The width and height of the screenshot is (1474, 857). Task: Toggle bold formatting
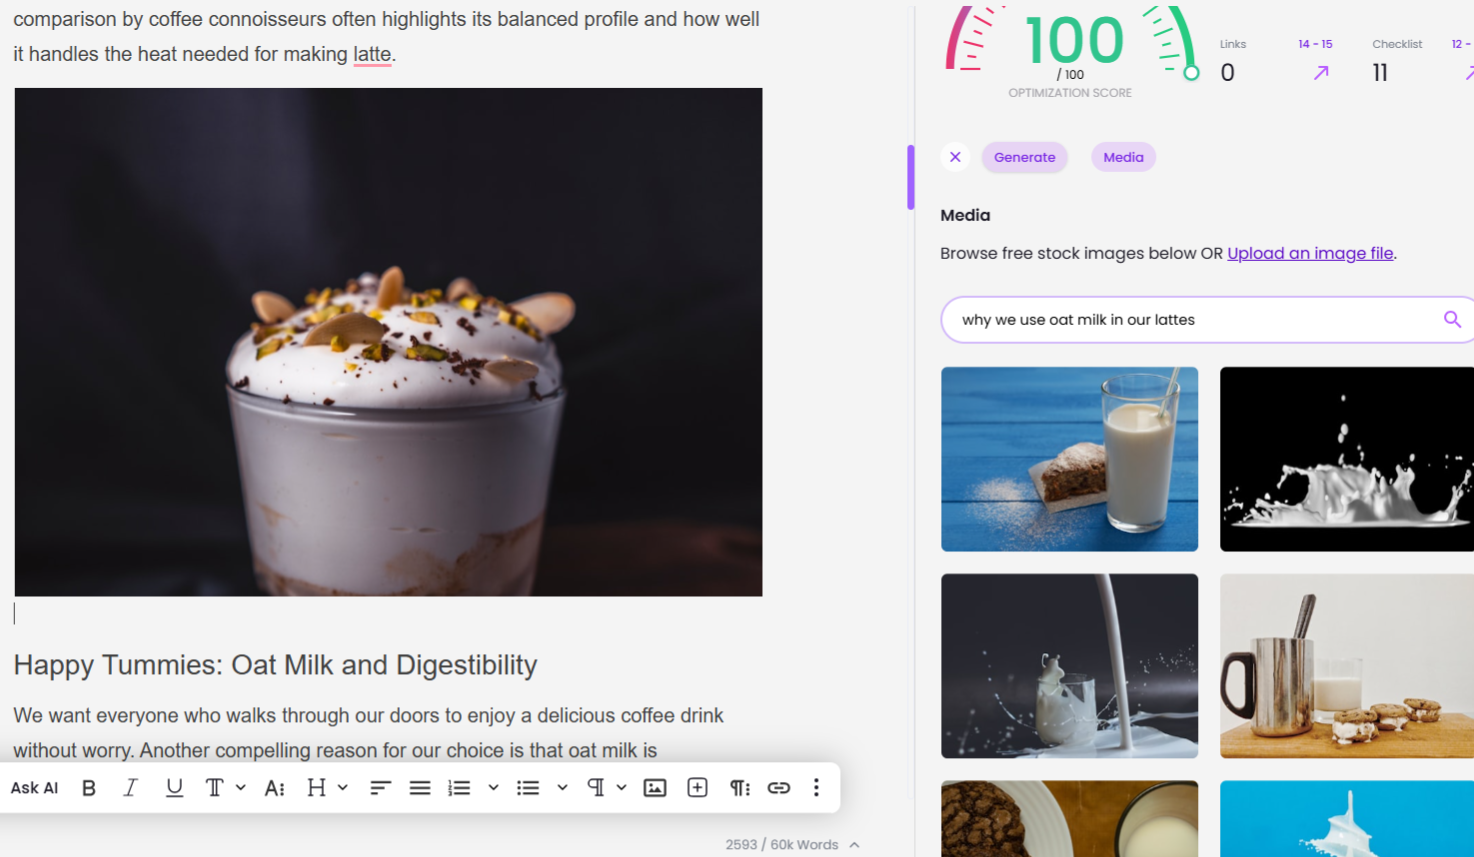[x=89, y=788]
